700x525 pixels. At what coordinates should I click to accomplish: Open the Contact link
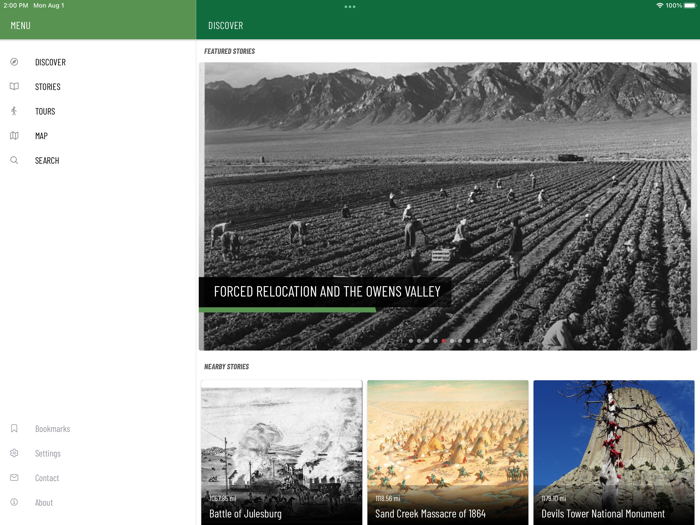coord(47,478)
